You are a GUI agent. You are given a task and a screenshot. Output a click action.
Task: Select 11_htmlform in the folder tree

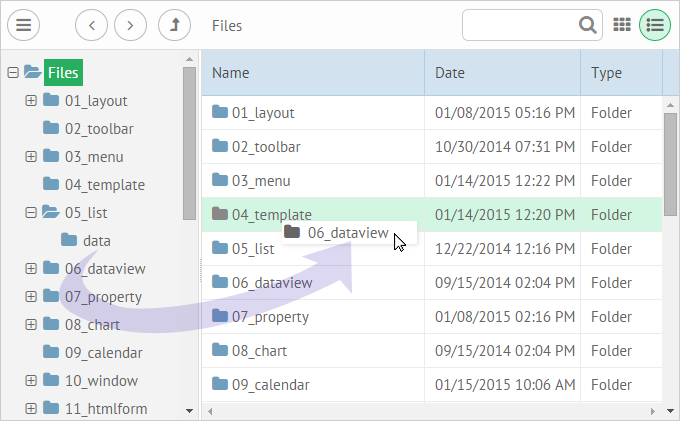click(106, 409)
